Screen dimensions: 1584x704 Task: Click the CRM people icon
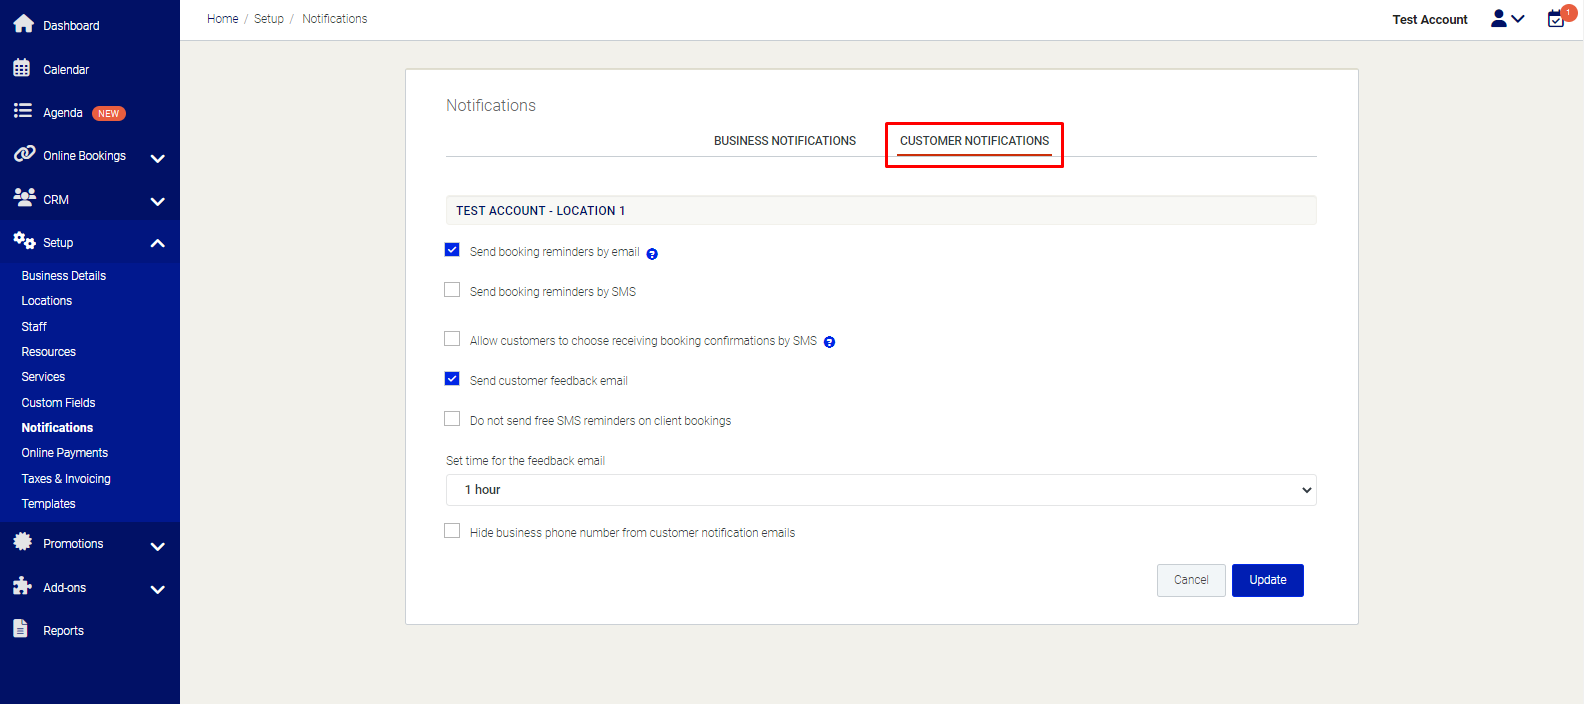click(x=24, y=197)
